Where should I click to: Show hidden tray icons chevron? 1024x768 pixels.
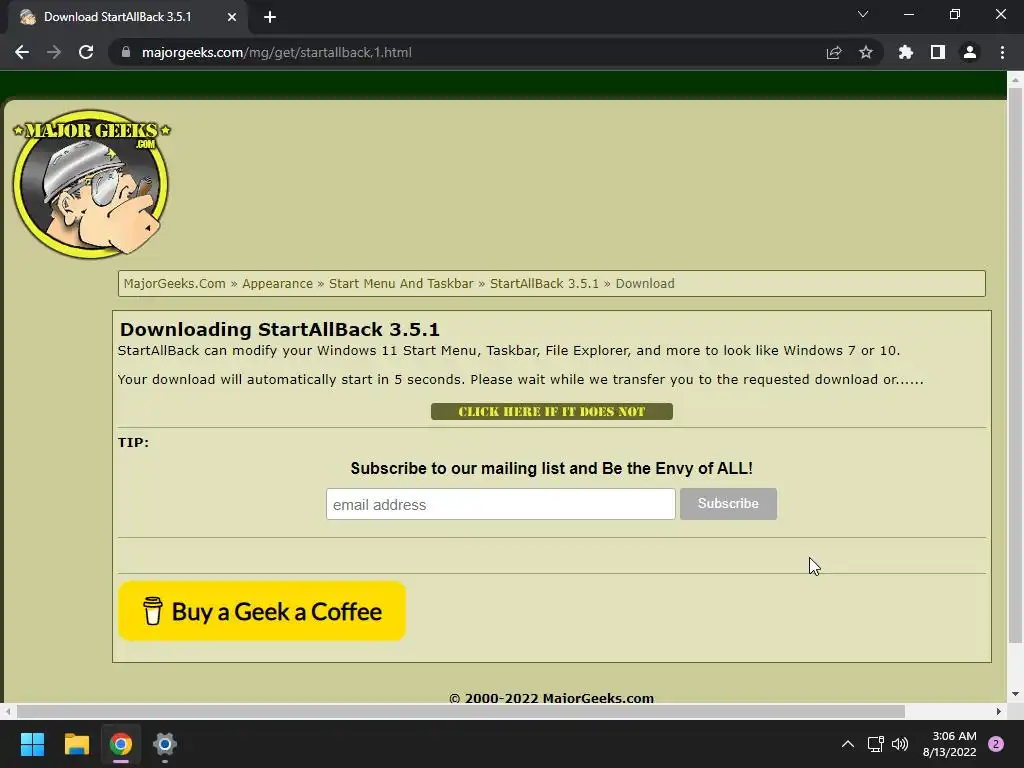coord(848,744)
